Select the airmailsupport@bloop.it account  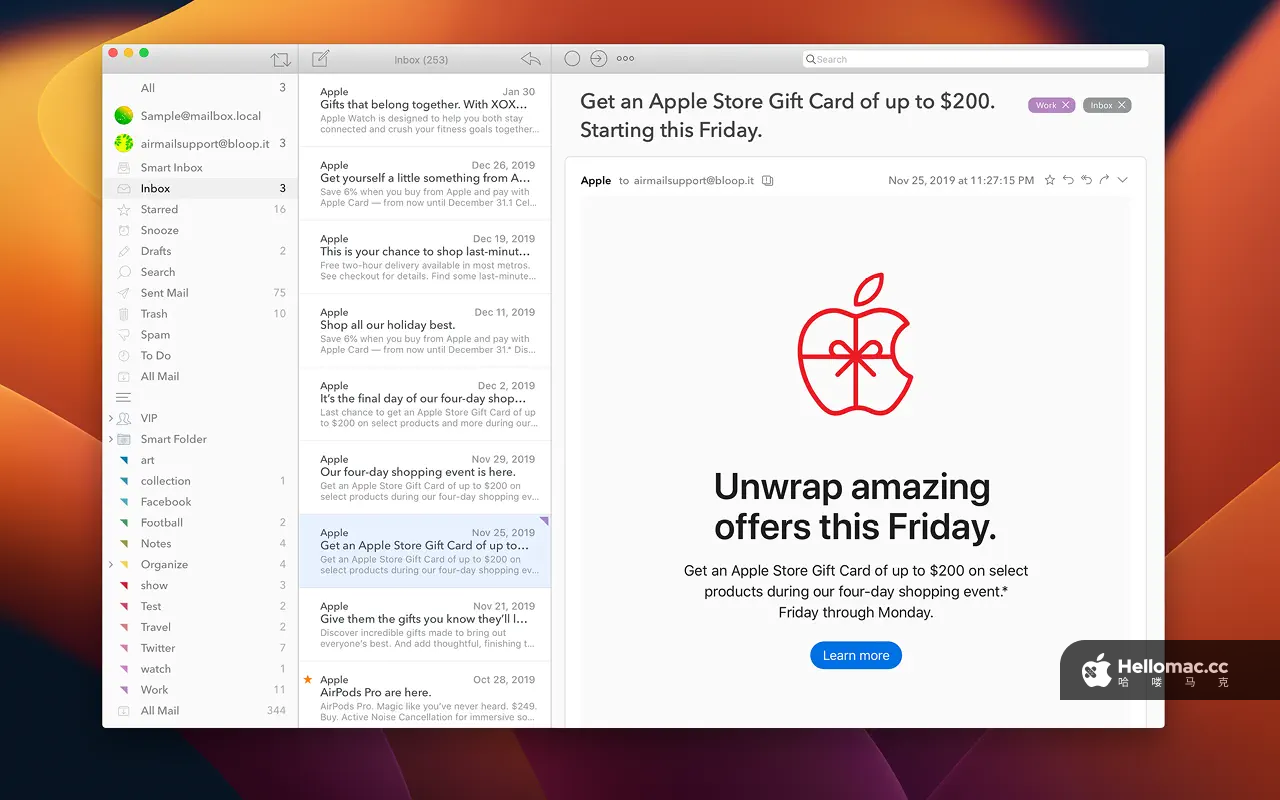pyautogui.click(x=200, y=143)
